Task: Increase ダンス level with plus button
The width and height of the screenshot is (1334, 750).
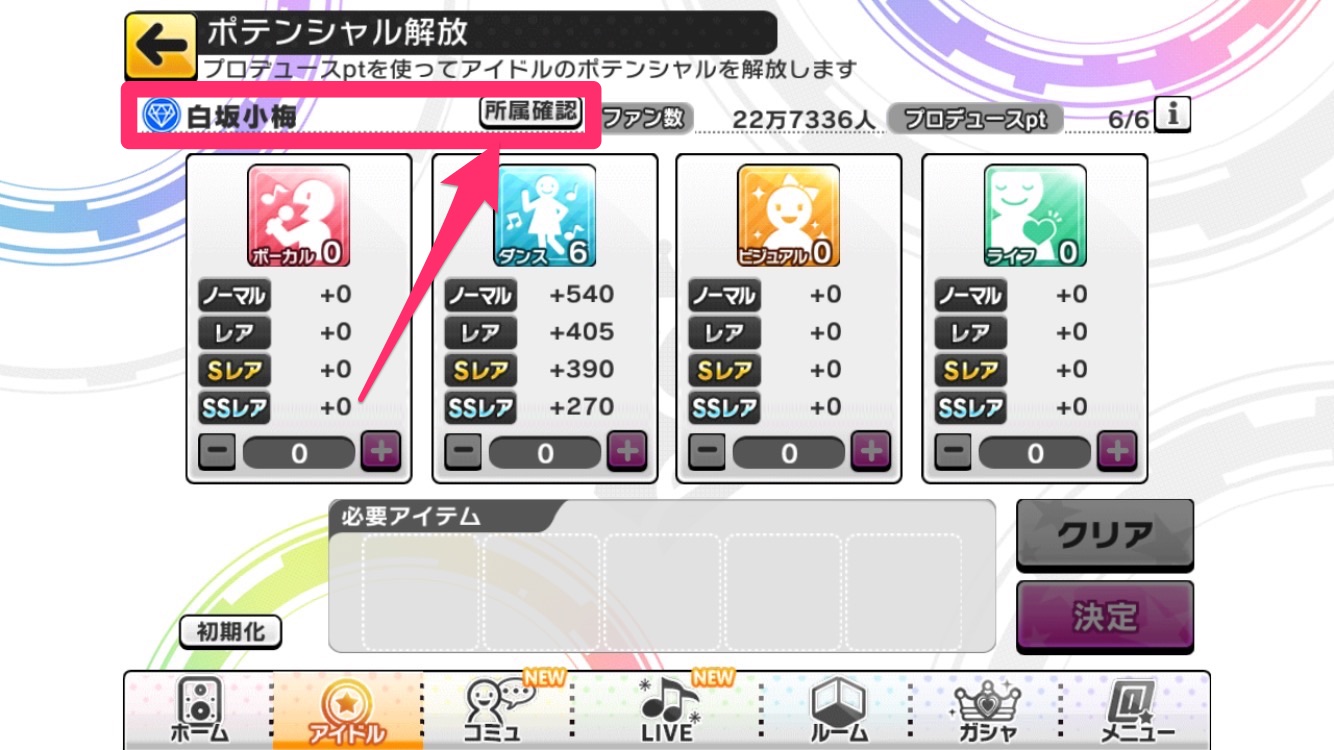Action: tap(627, 453)
